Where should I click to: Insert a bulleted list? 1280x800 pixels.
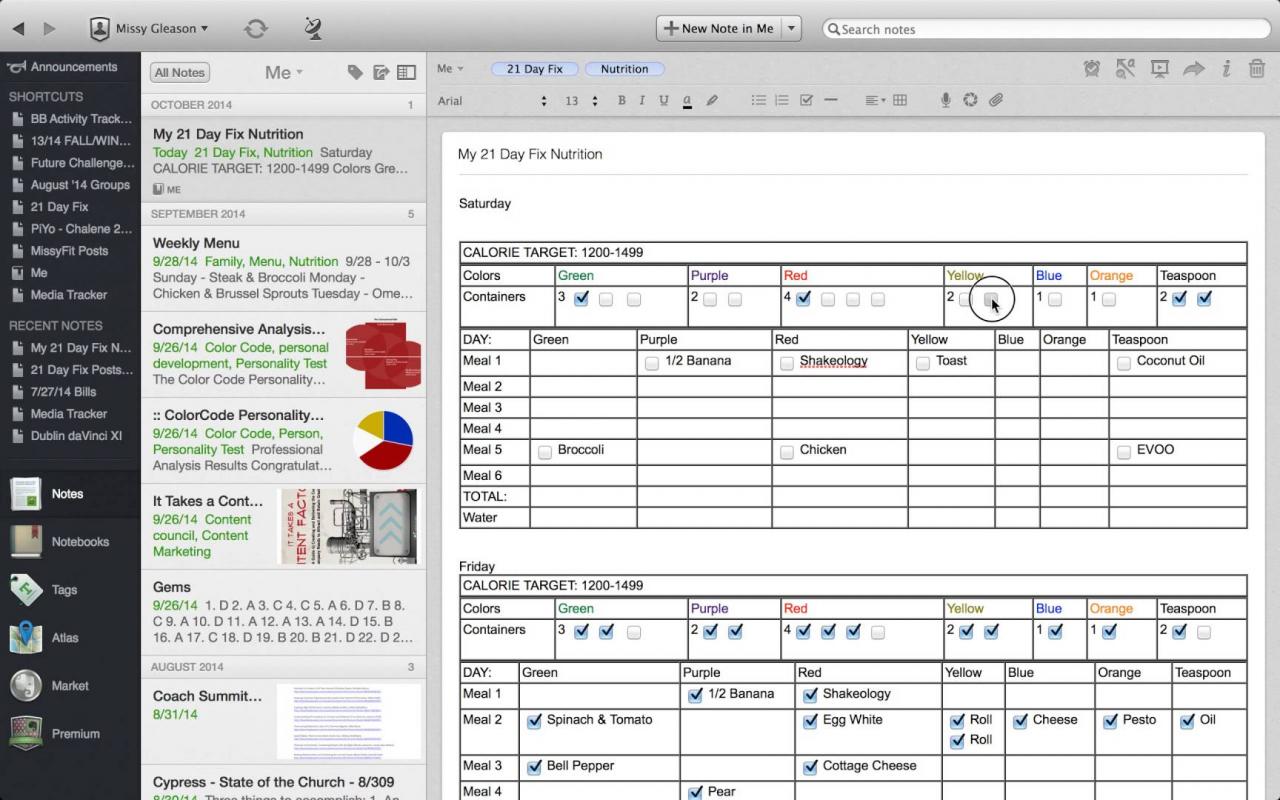click(759, 100)
